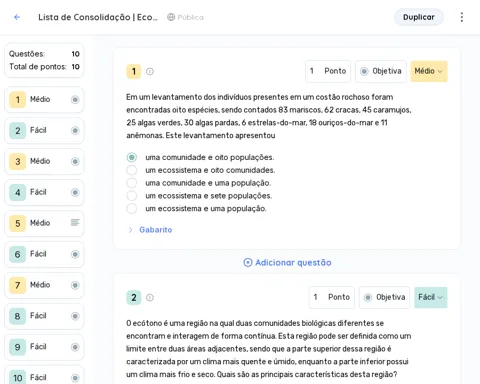The width and height of the screenshot is (480, 384).
Task: Click the 'Questões: 10' count text
Action: [44, 54]
